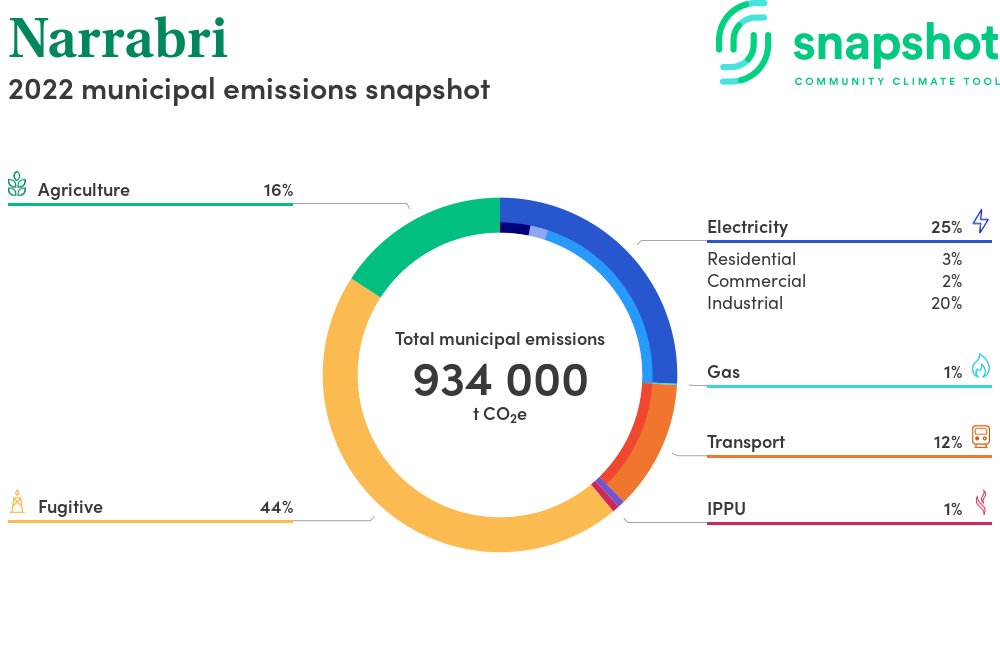Click the orange Transport donut segment
1000x670 pixels.
pos(649,440)
